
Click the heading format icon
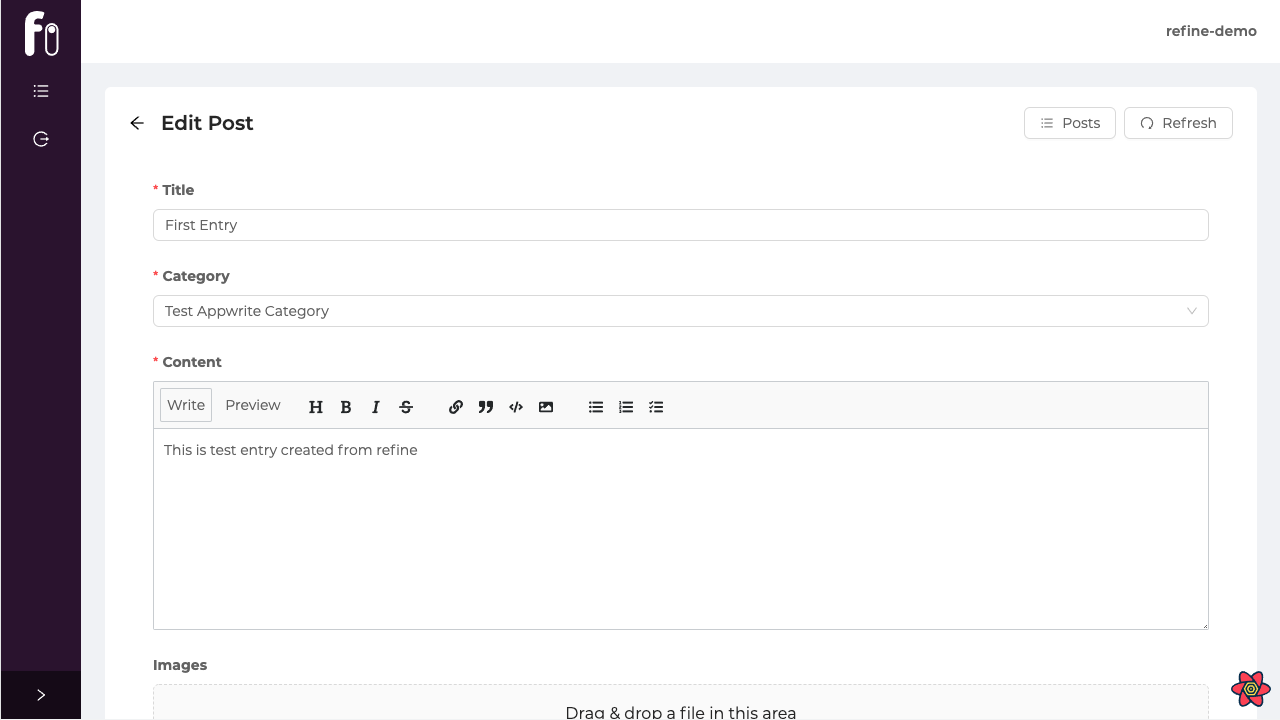point(316,407)
